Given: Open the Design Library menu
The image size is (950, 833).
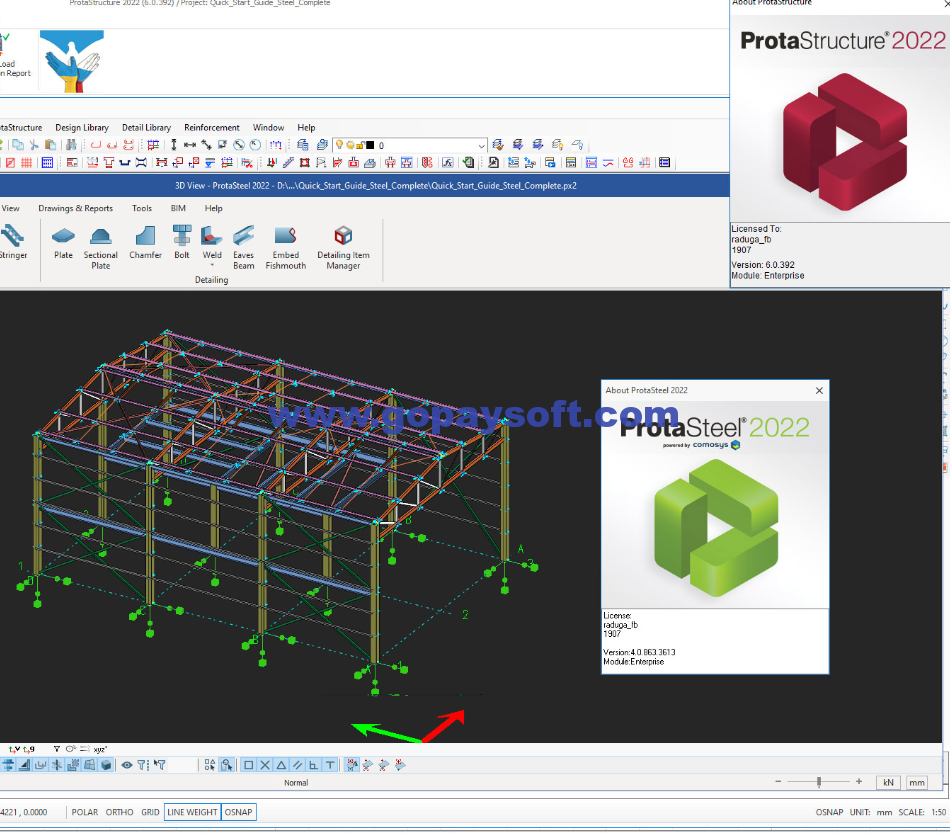Looking at the screenshot, I should (x=82, y=128).
